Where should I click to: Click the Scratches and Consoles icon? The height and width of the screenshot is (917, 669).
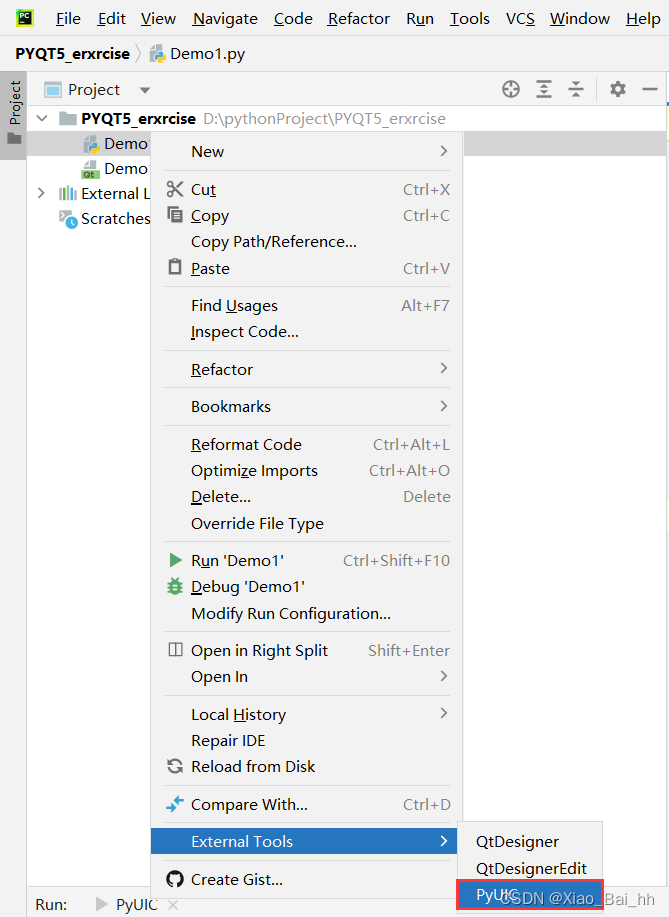(x=68, y=219)
